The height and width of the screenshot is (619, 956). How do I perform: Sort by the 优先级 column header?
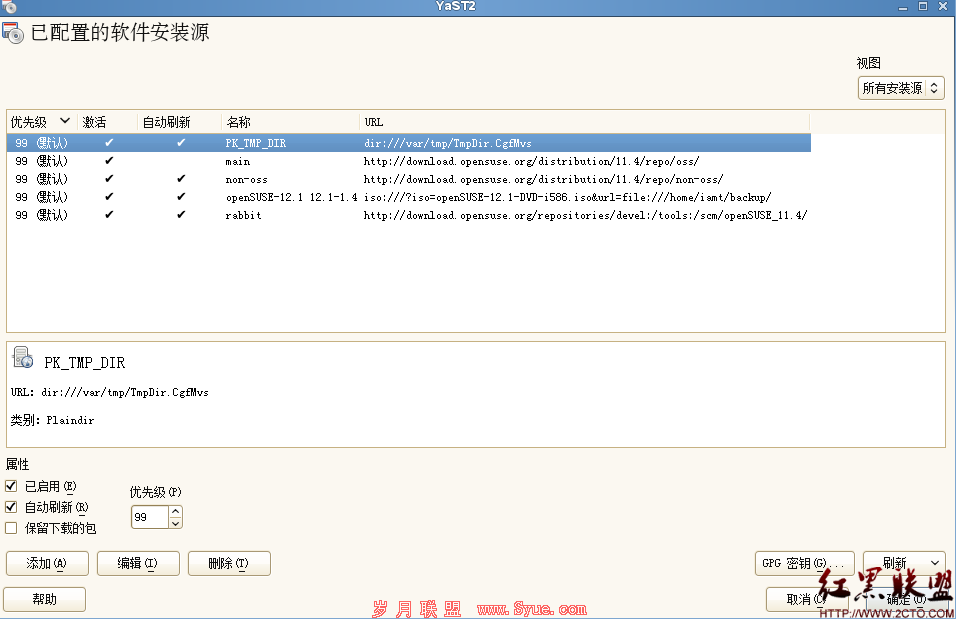pyautogui.click(x=41, y=122)
